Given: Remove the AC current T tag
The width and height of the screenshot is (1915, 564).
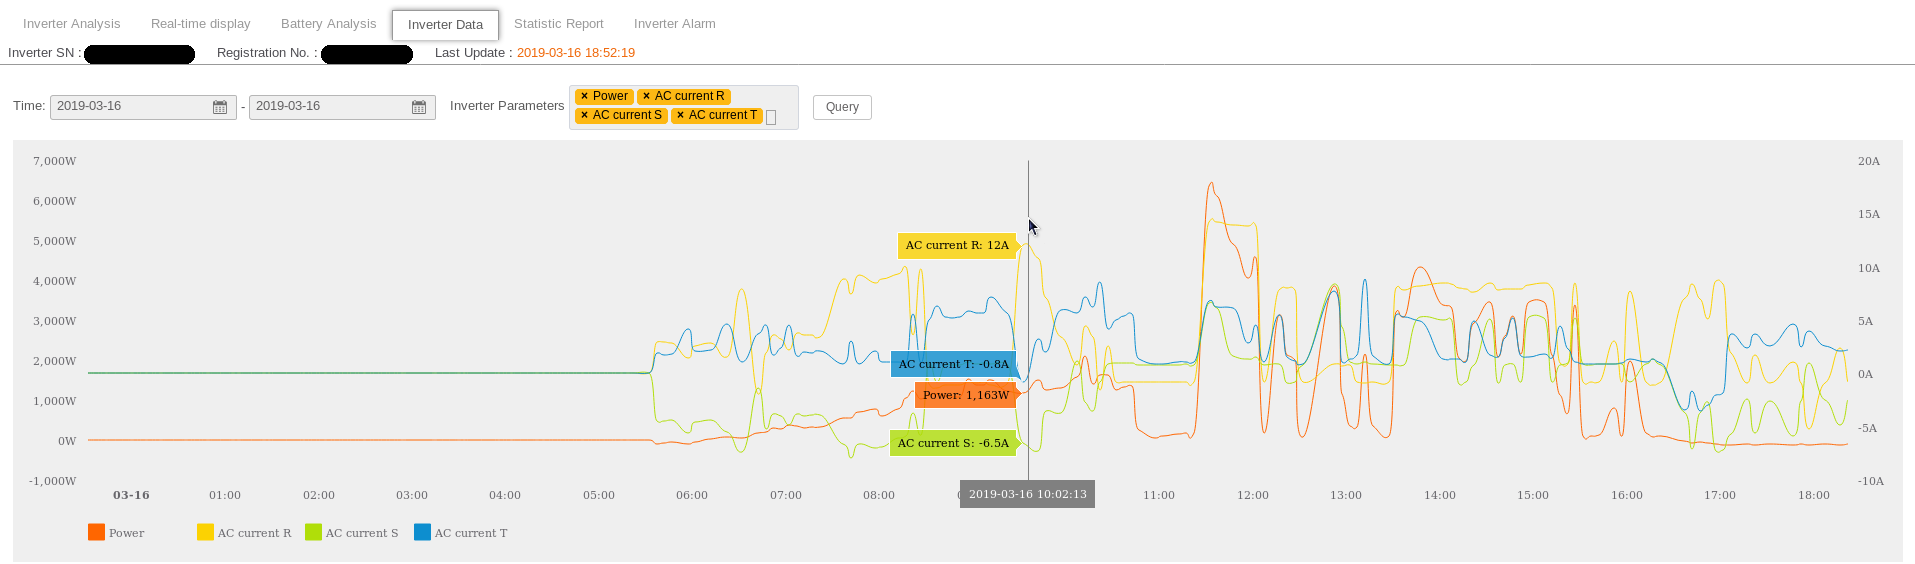Looking at the screenshot, I should coord(681,116).
